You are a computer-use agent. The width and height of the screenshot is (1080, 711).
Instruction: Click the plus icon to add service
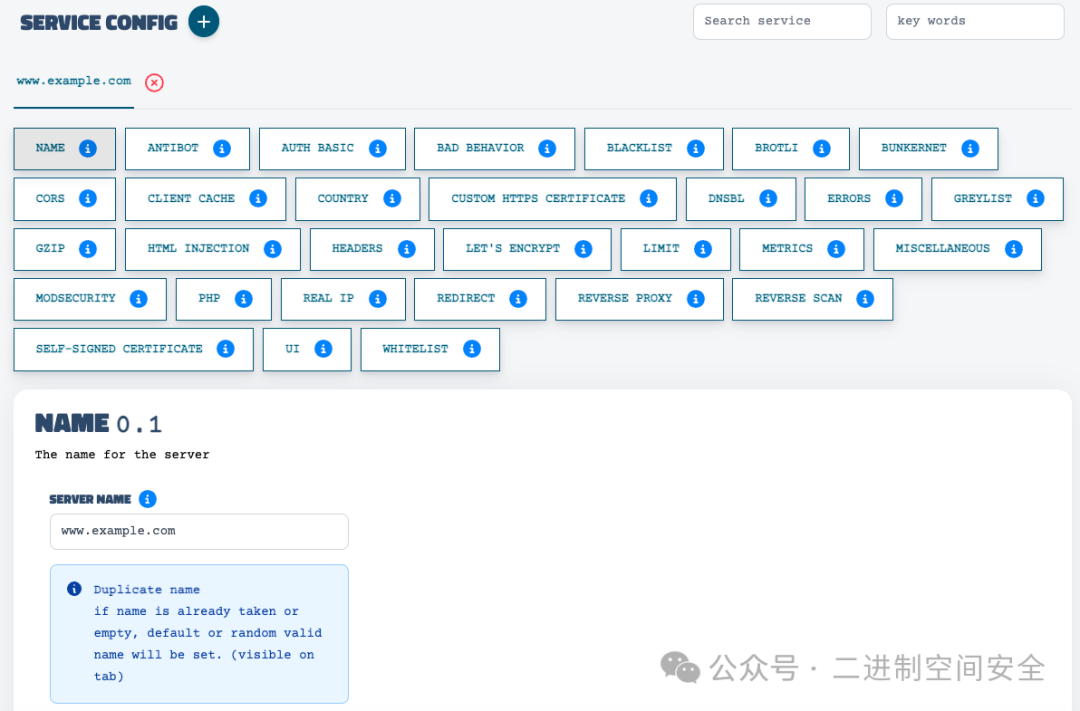204,21
